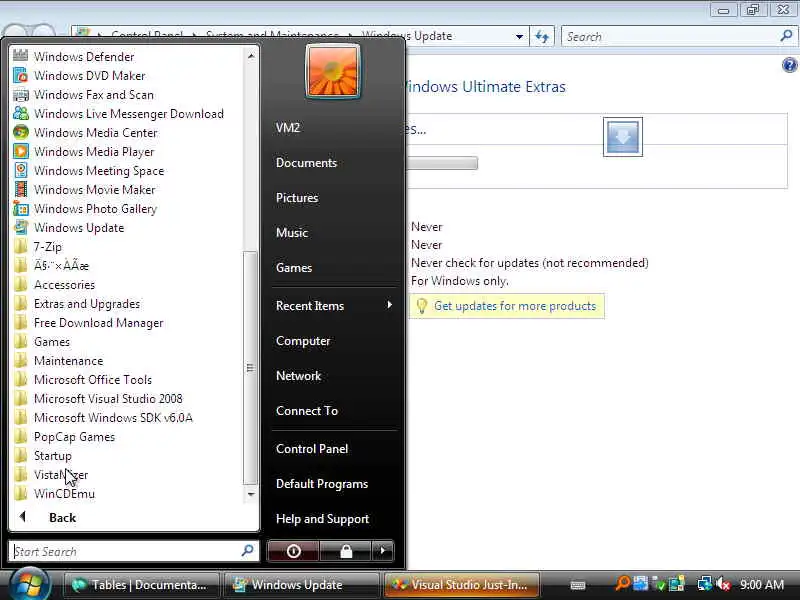The width and height of the screenshot is (800, 600).
Task: Click the power sleep button
Action: [293, 551]
